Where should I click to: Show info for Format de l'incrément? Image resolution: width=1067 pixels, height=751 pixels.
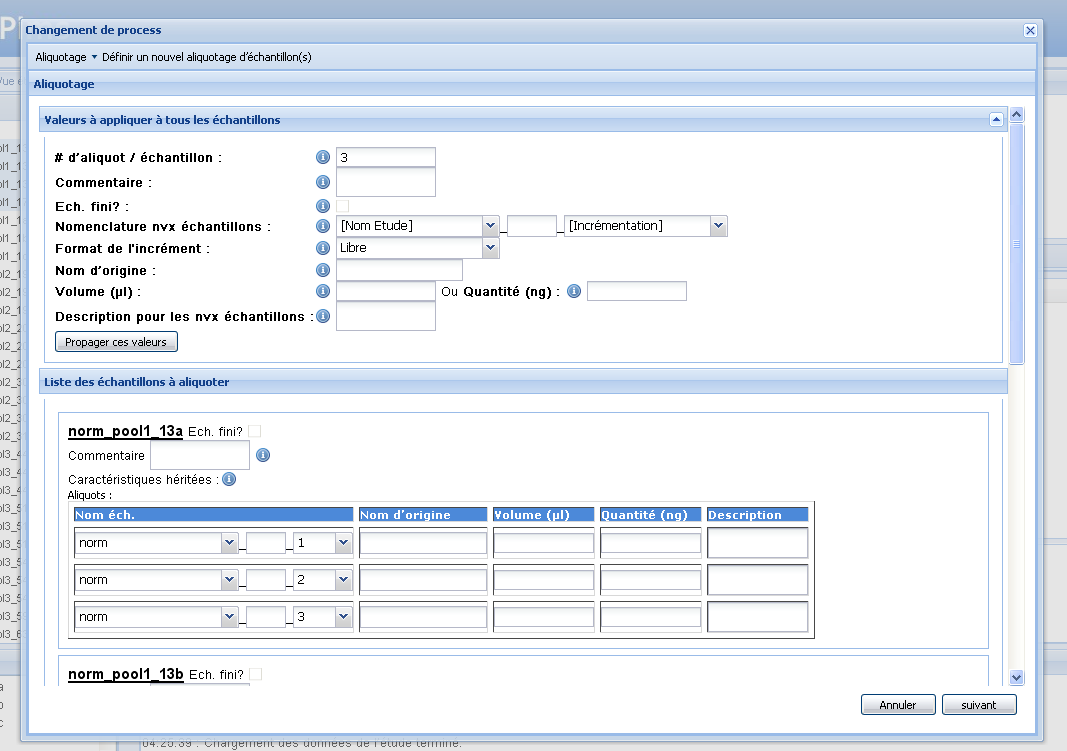coord(323,248)
